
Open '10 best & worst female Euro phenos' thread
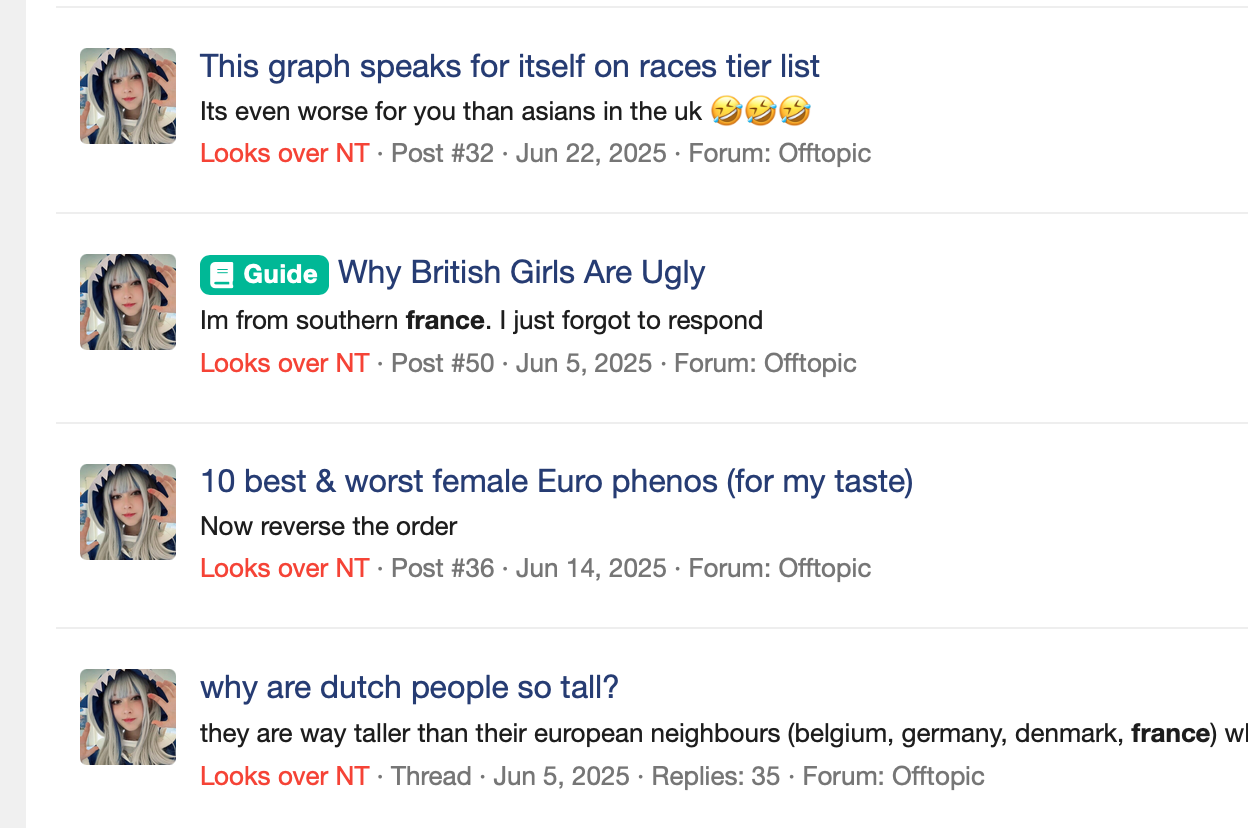[x=557, y=482]
